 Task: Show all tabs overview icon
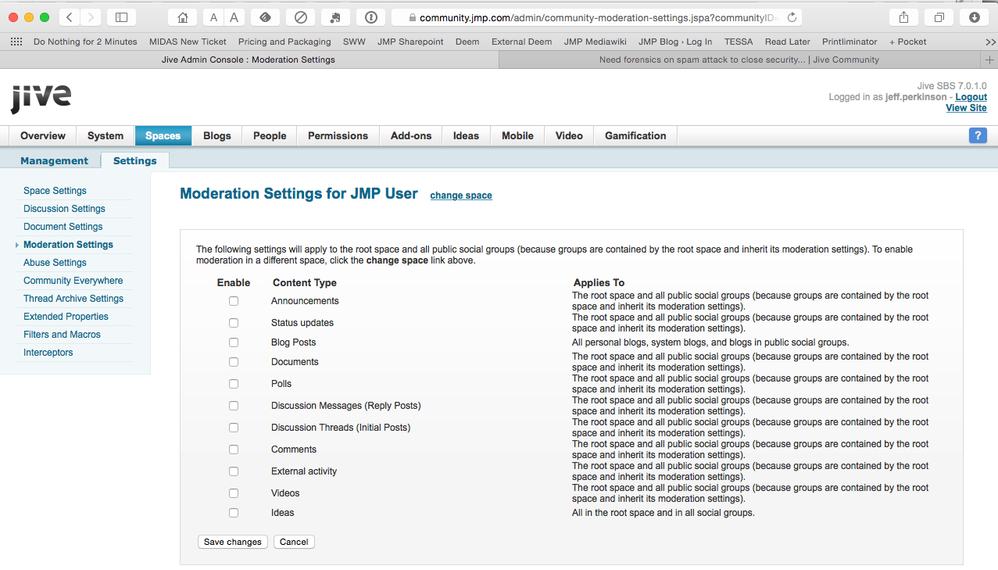pos(939,18)
